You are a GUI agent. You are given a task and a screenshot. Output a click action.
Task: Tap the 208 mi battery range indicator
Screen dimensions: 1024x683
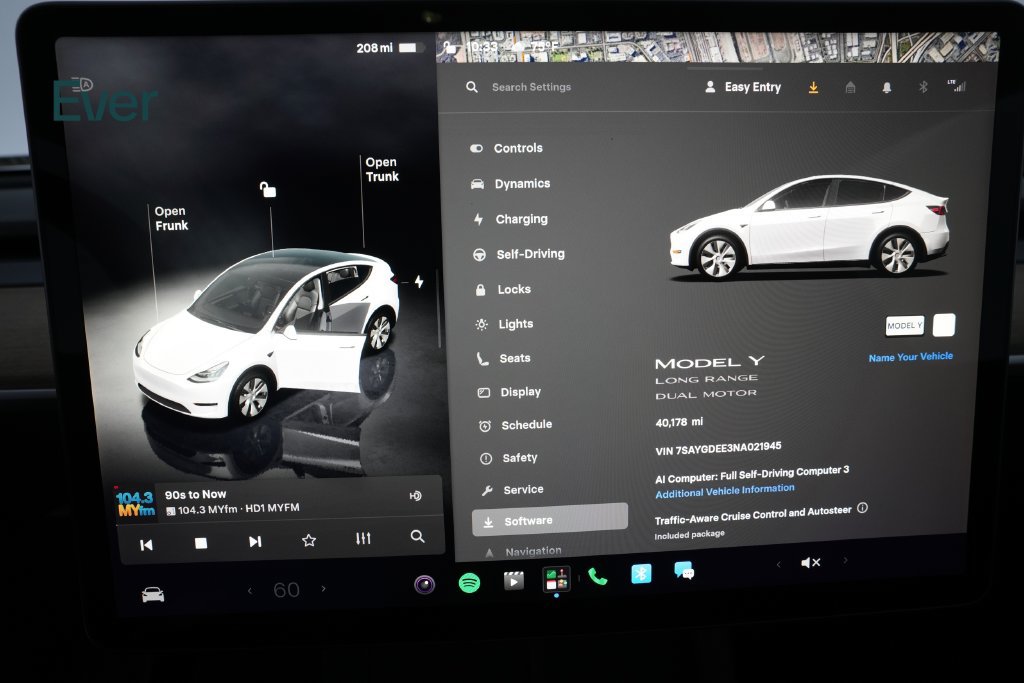389,48
